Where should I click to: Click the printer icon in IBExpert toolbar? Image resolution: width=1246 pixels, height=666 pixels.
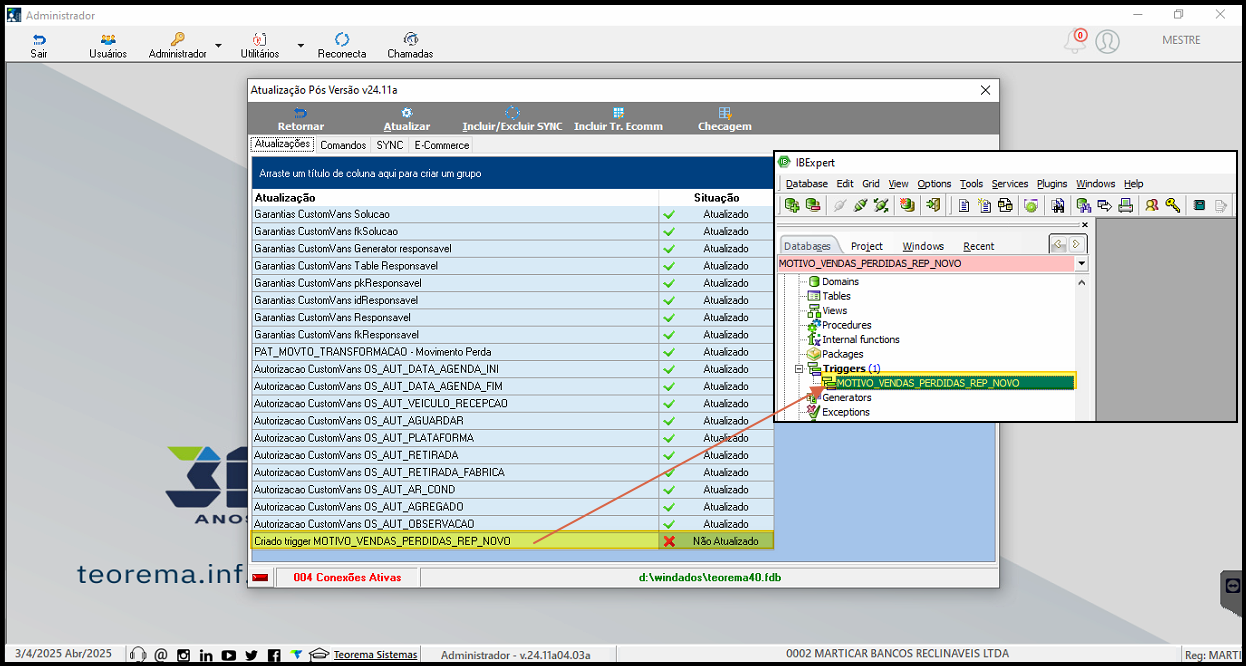[x=1125, y=205]
